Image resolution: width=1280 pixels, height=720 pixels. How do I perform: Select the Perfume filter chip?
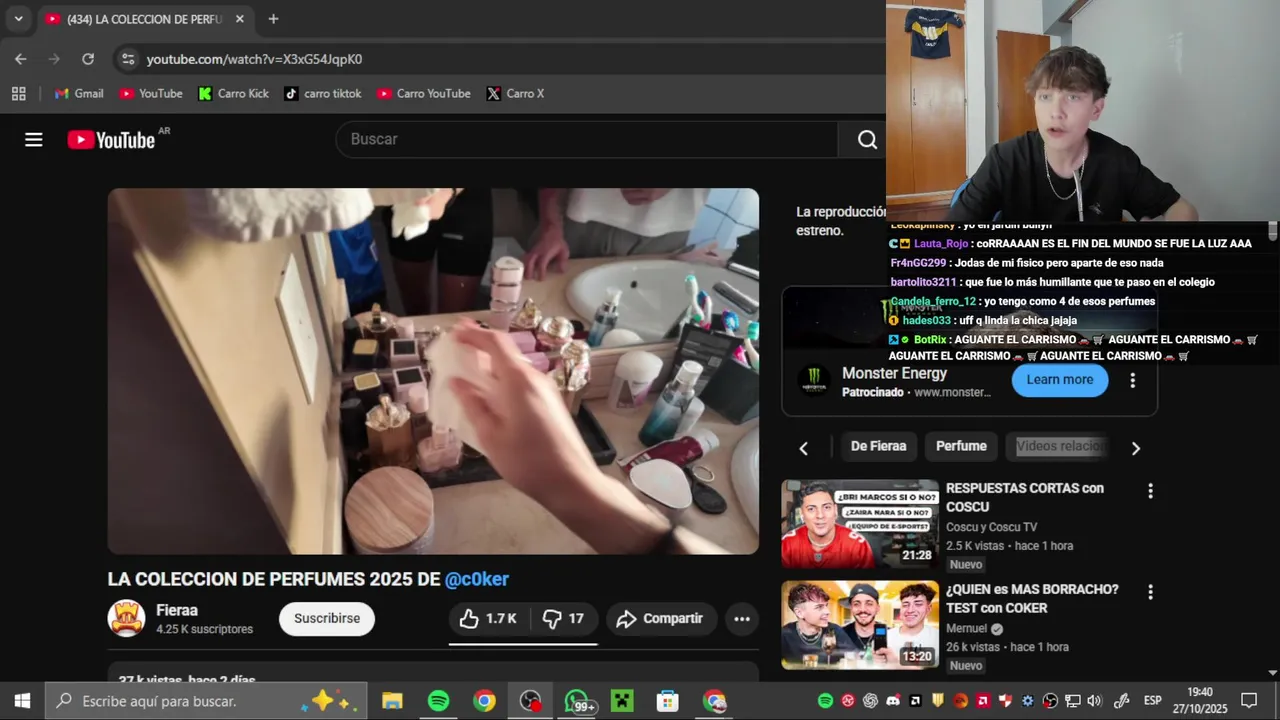[961, 446]
